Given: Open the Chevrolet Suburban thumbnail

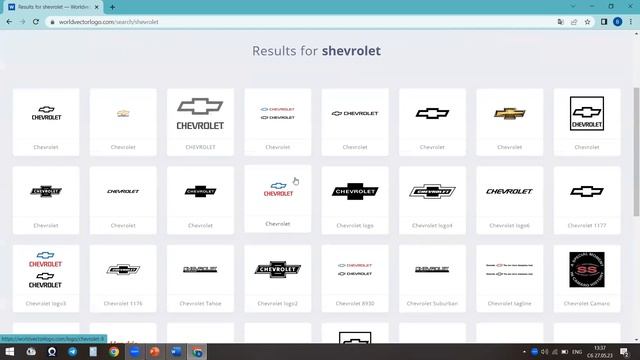Looking at the screenshot, I should 432,269.
